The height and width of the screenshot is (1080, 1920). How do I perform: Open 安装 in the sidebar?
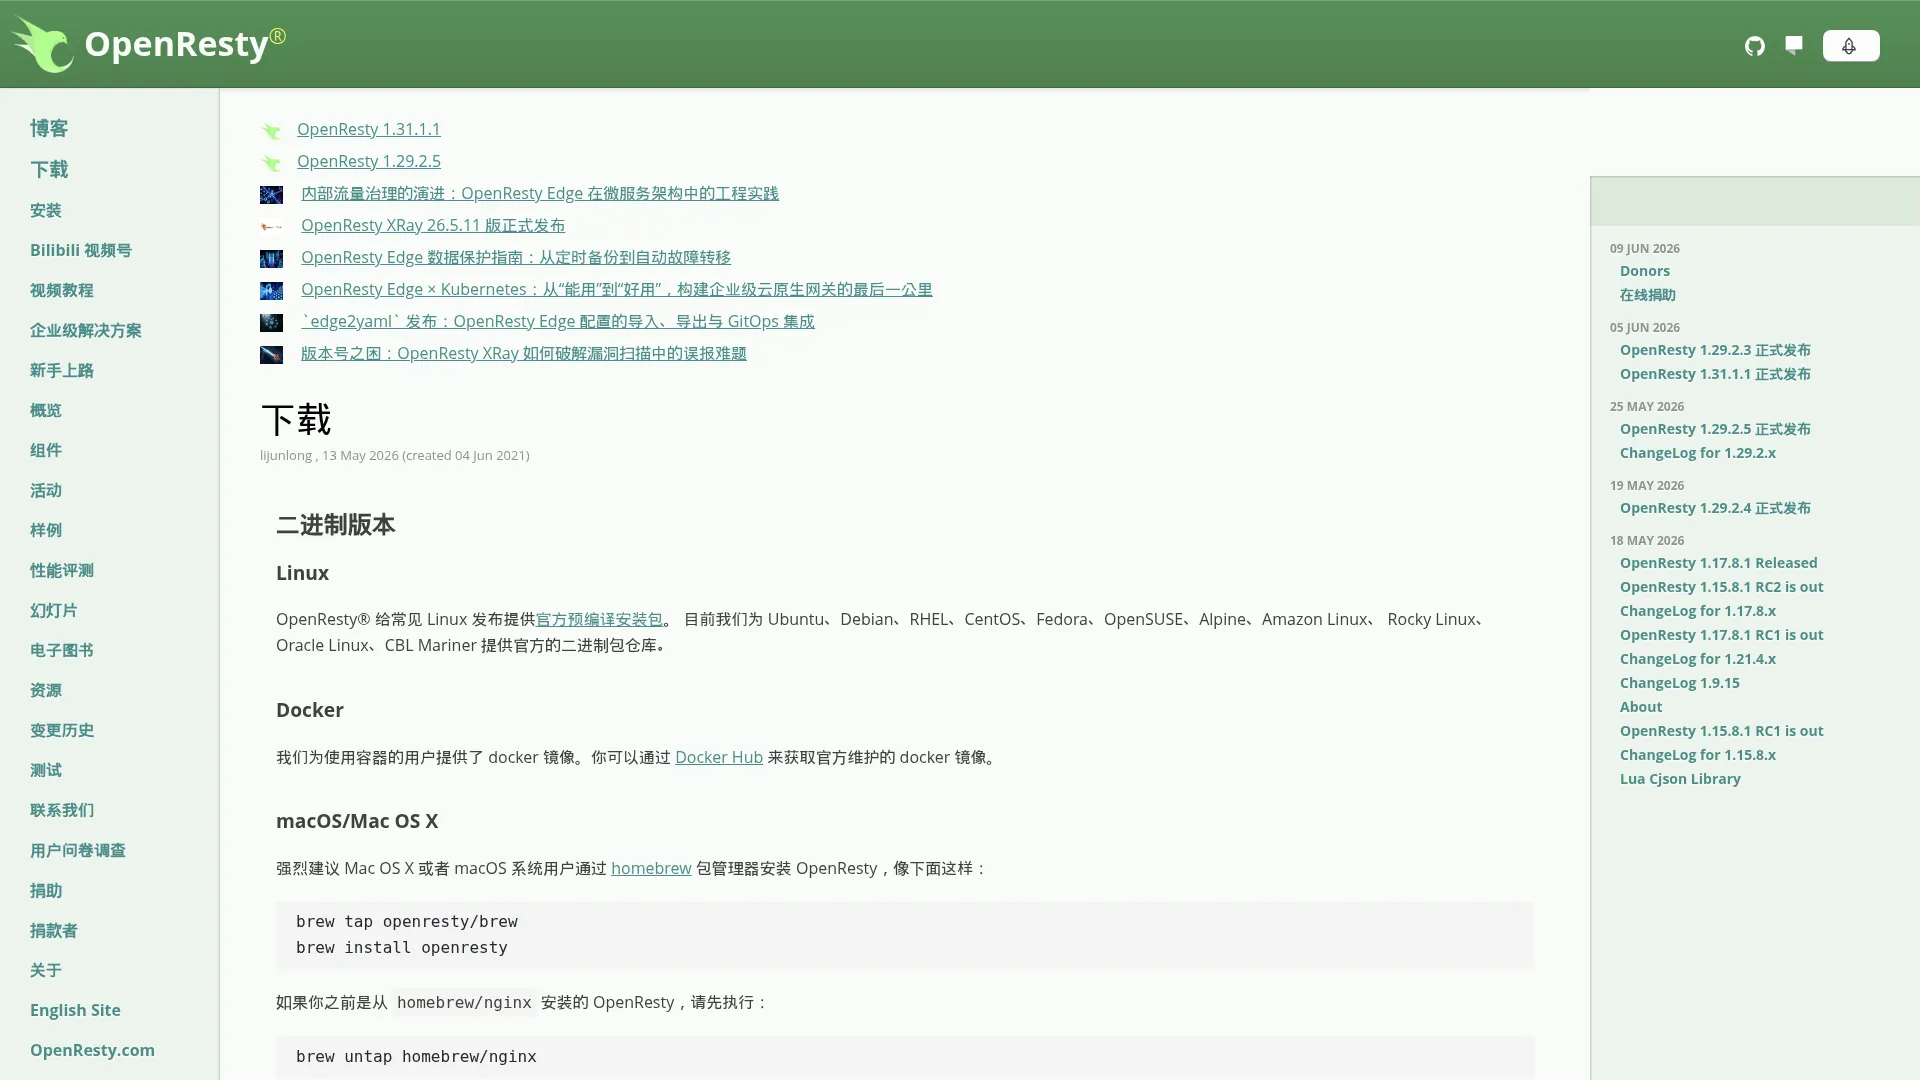pyautogui.click(x=46, y=210)
